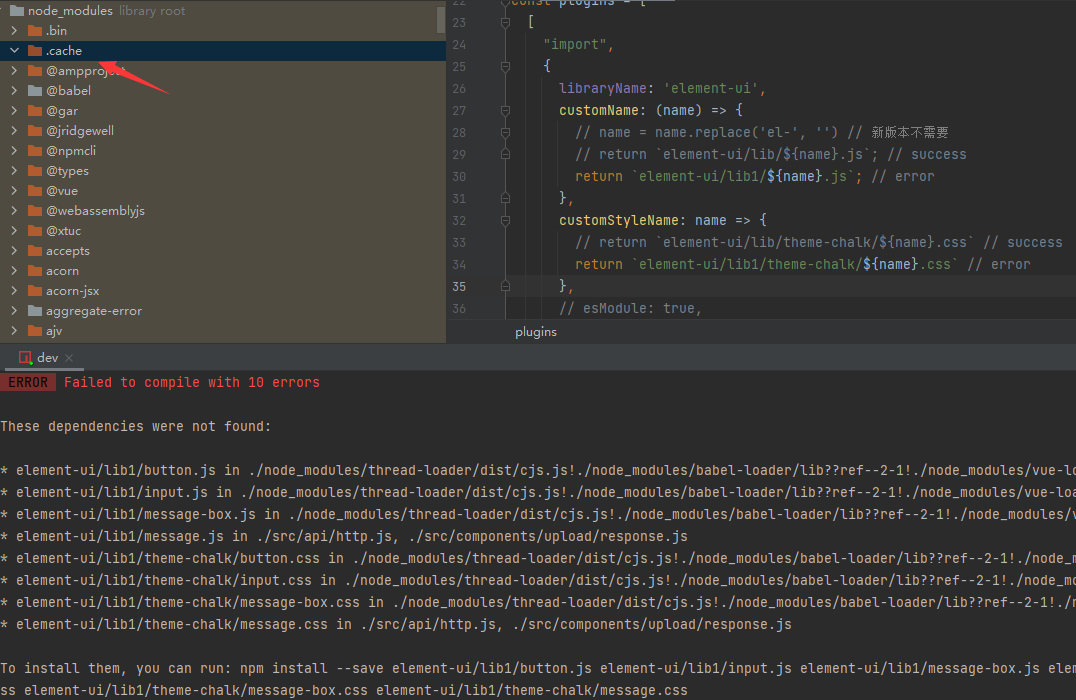Click line number 35 in the gutter
This screenshot has width=1076, height=700.
click(x=458, y=286)
